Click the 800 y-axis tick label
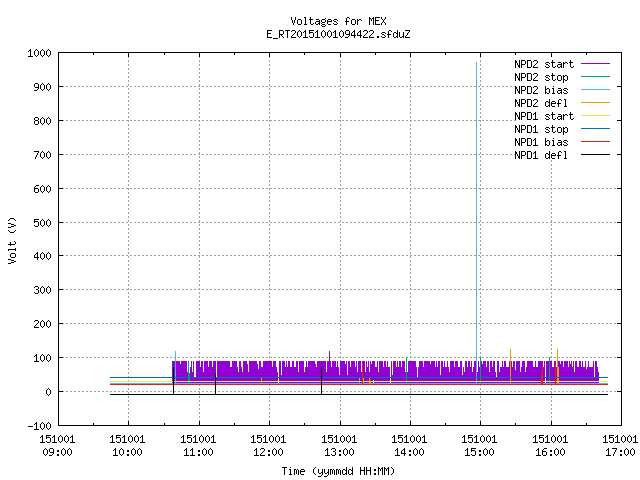640x480 pixels. [42, 121]
